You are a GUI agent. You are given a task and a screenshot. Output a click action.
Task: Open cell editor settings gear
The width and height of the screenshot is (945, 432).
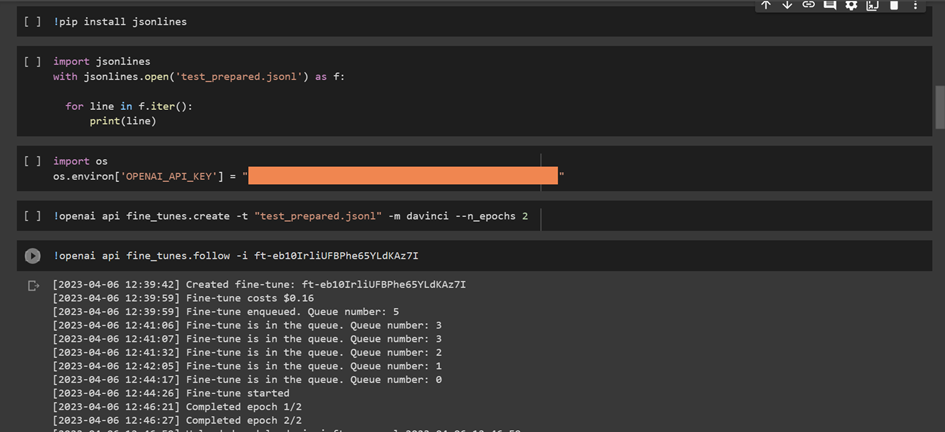[x=851, y=5]
